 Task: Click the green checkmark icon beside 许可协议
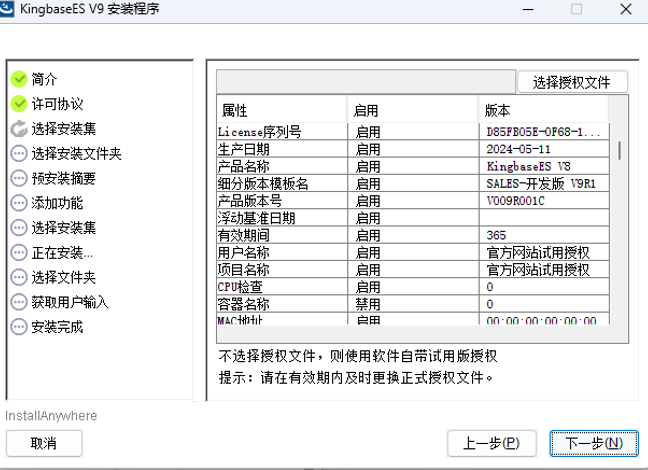pyautogui.click(x=19, y=104)
